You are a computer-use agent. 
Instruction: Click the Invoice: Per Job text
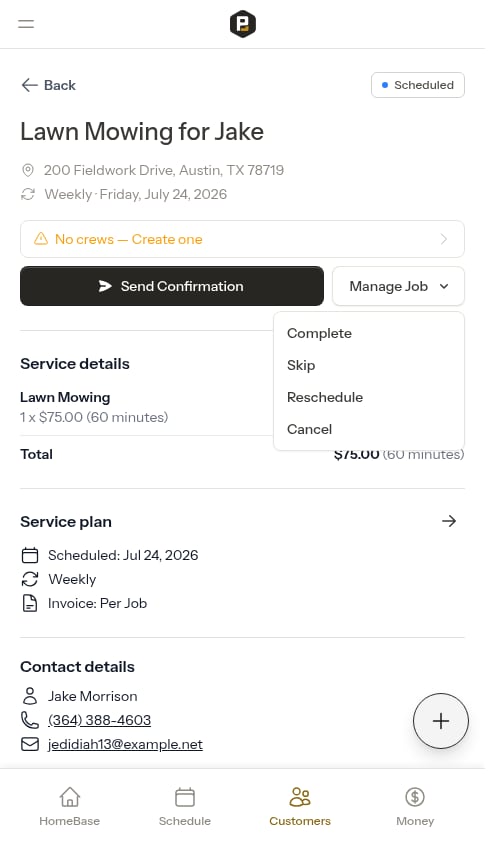point(98,603)
